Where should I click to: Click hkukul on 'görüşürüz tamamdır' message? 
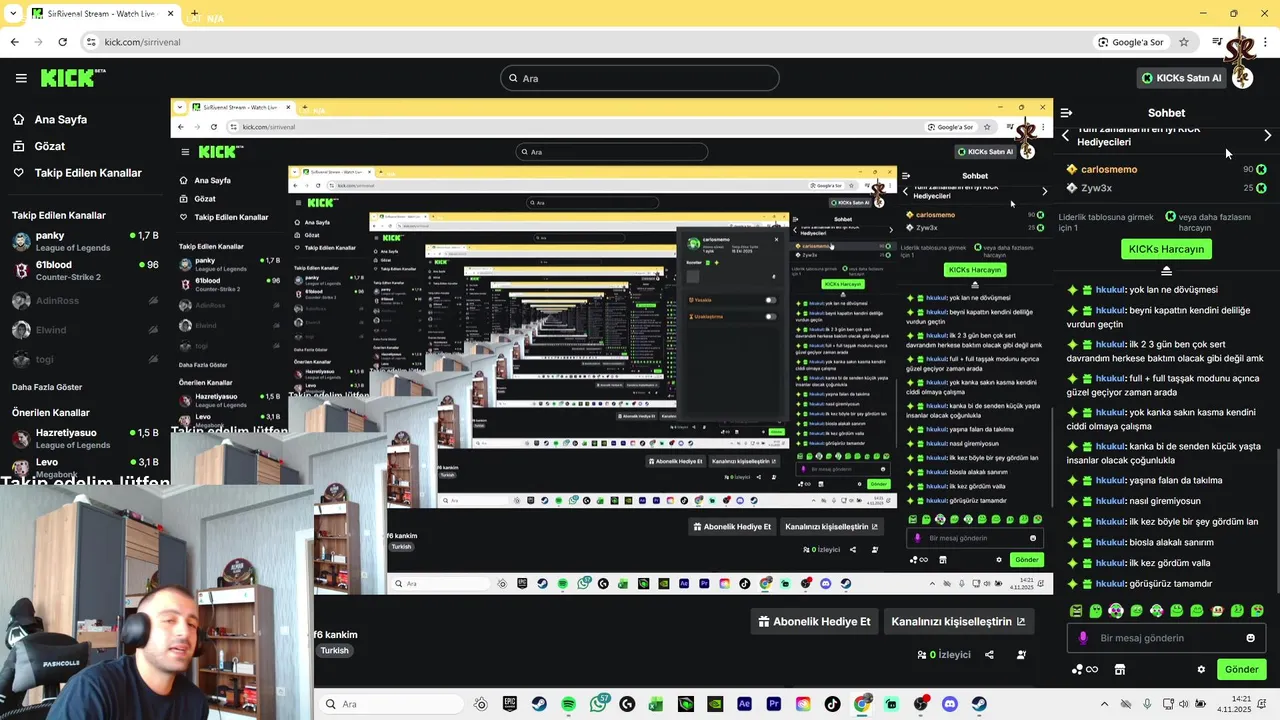(1110, 584)
